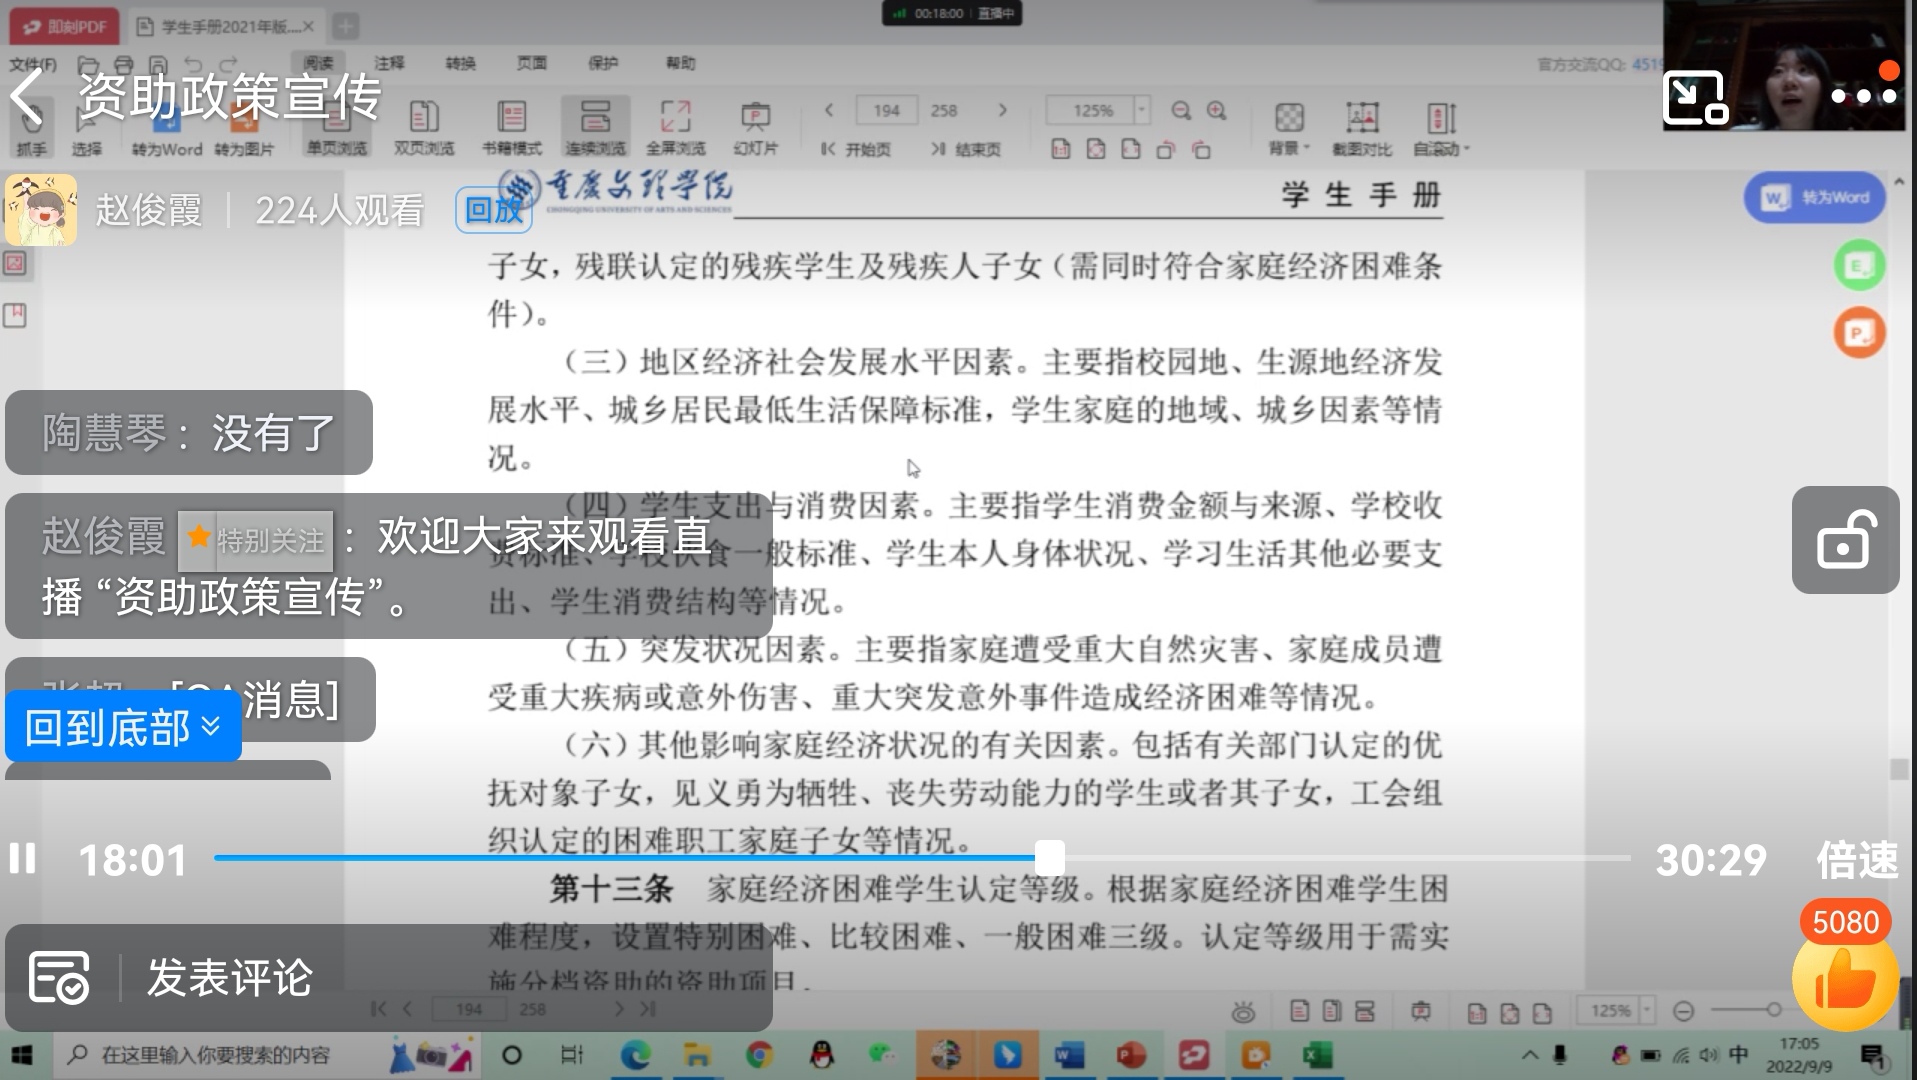
Task: Click the 转为Word floating button
Action: coord(1814,198)
